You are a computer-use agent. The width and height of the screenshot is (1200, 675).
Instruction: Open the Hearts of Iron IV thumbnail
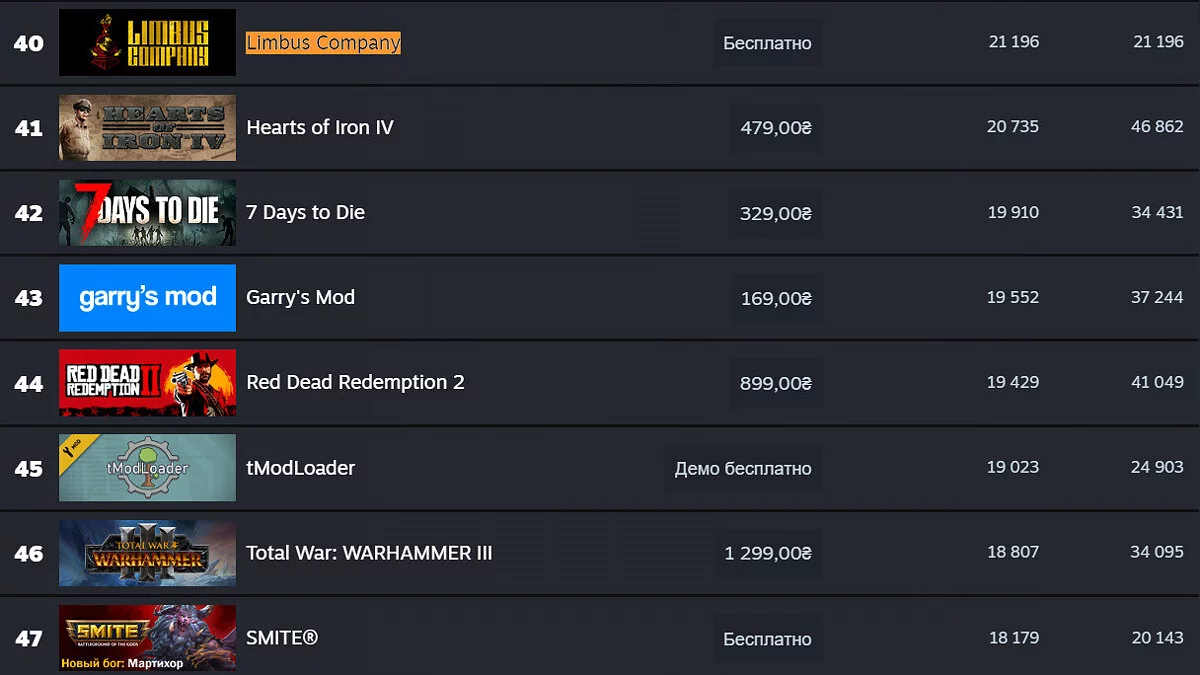tap(147, 127)
